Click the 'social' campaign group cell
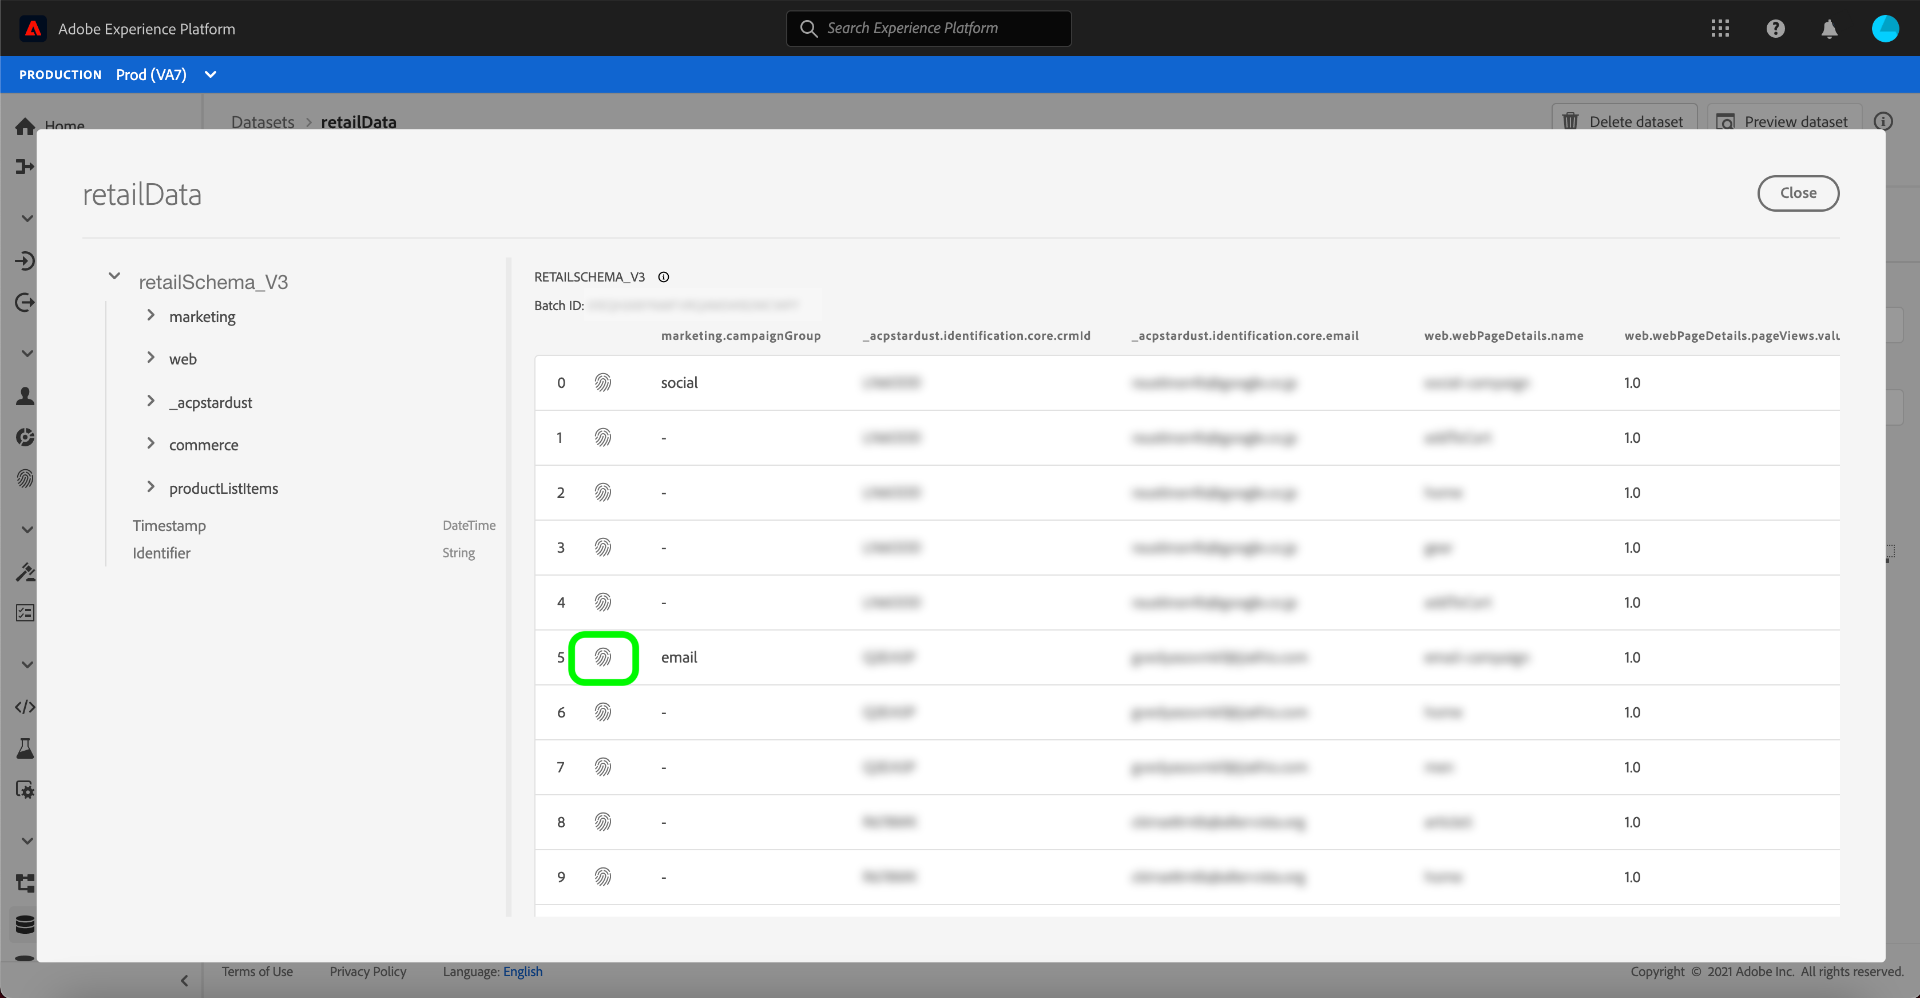This screenshot has height=998, width=1920. [679, 383]
